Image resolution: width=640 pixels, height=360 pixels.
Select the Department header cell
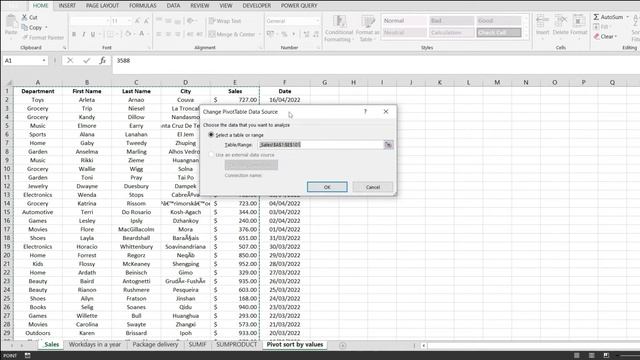38,91
